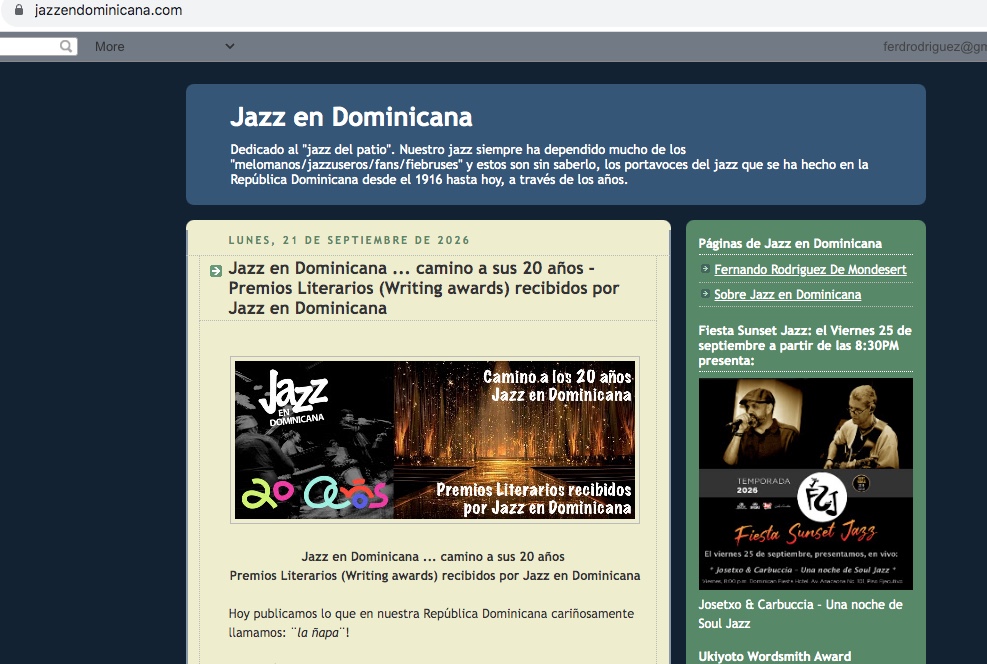987x664 pixels.
Task: Click the green arrow icon beside post title
Action: tap(215, 271)
